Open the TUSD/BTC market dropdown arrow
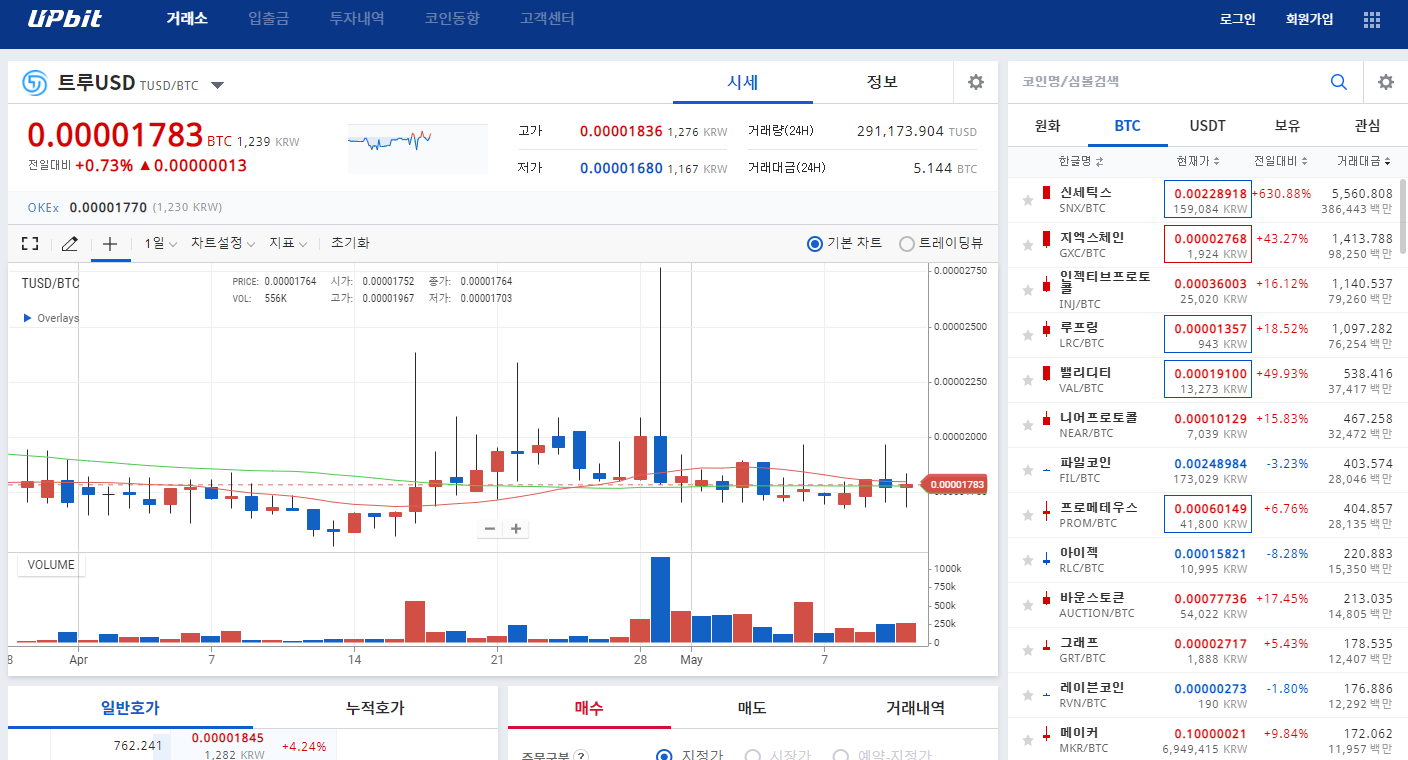Viewport: 1408px width, 760px height. [217, 85]
